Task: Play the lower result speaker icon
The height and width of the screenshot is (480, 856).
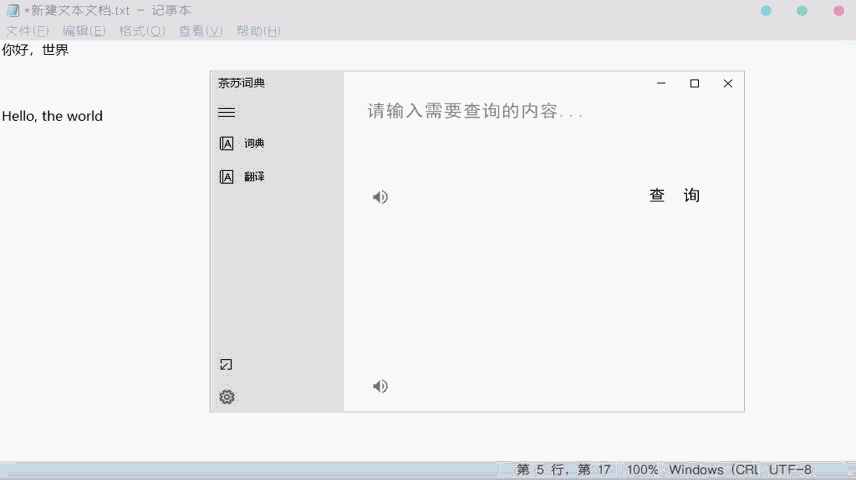Action: 380,386
